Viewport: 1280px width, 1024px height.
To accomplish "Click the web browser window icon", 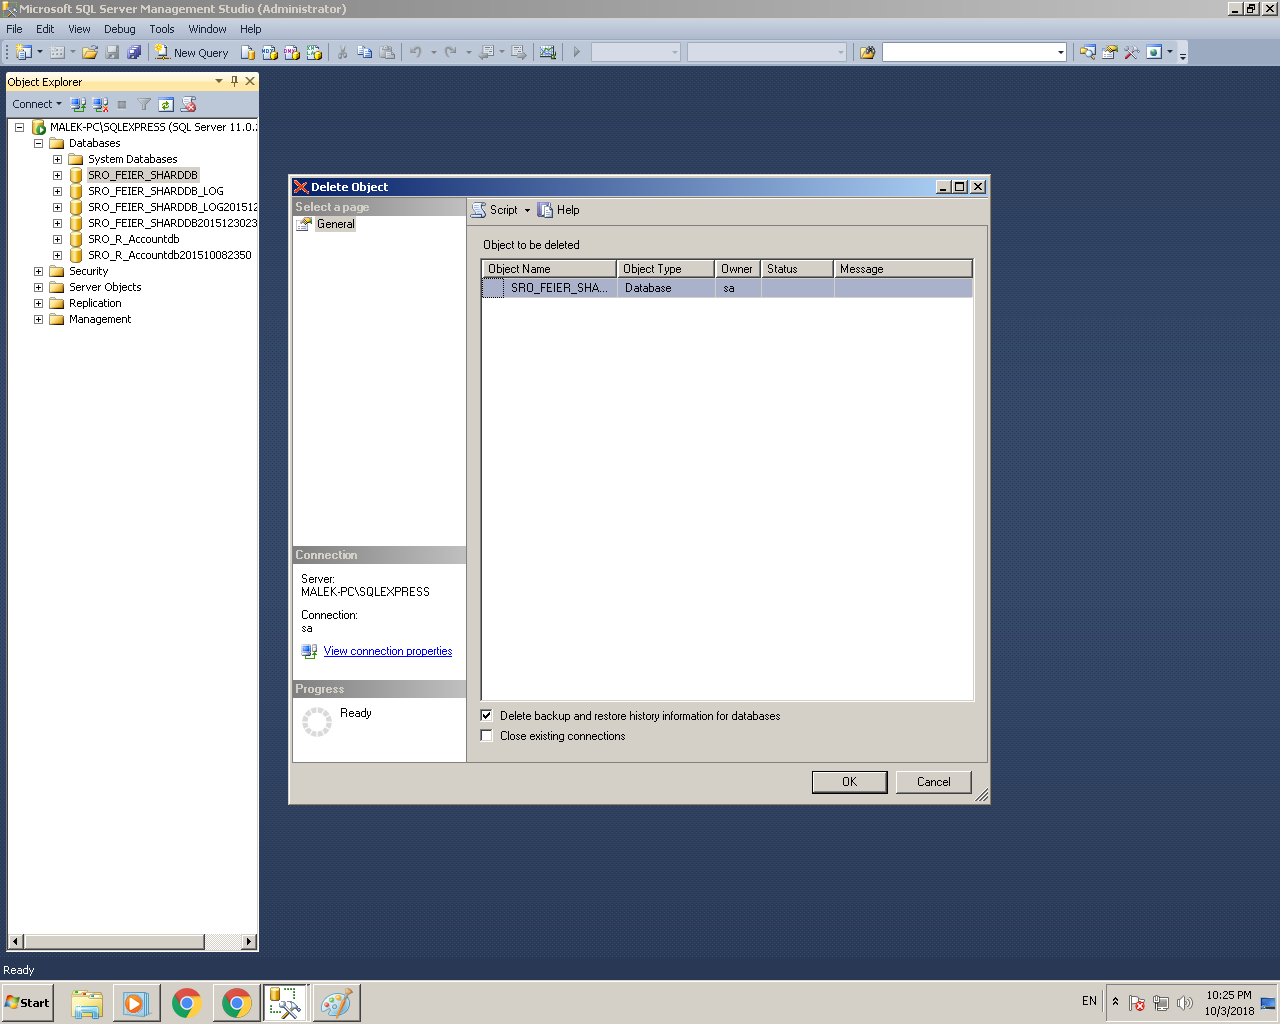I will click(x=1154, y=52).
